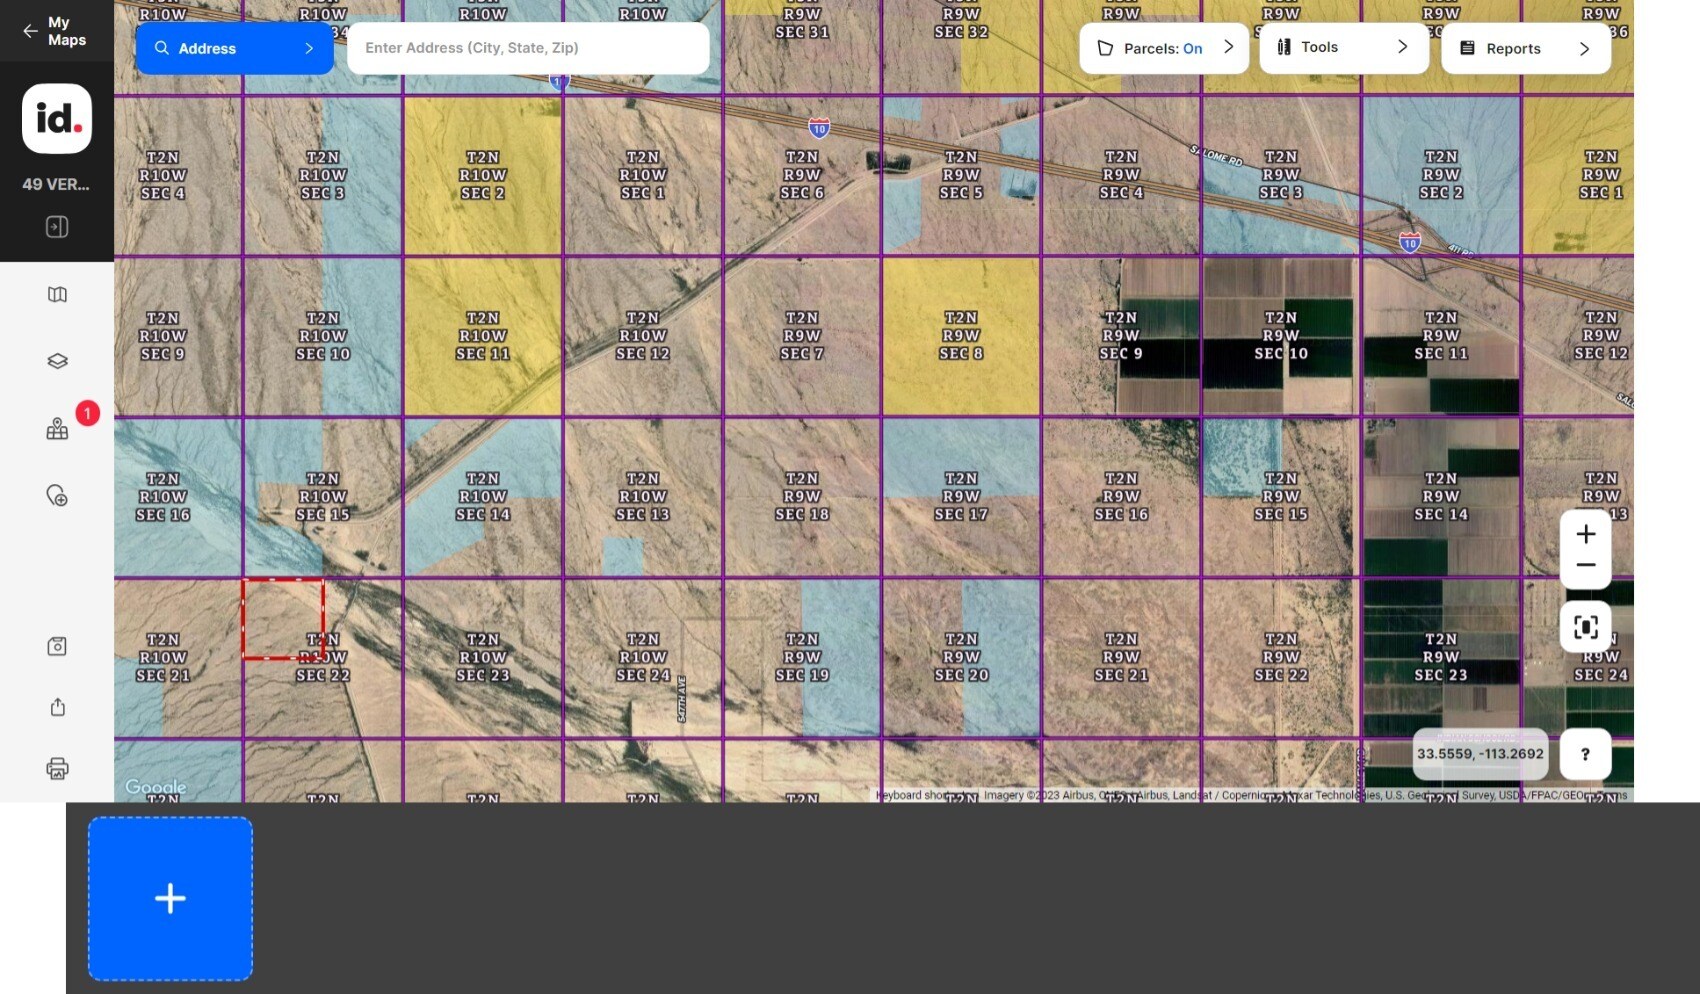Open the basemap icon in sidebar

57,294
